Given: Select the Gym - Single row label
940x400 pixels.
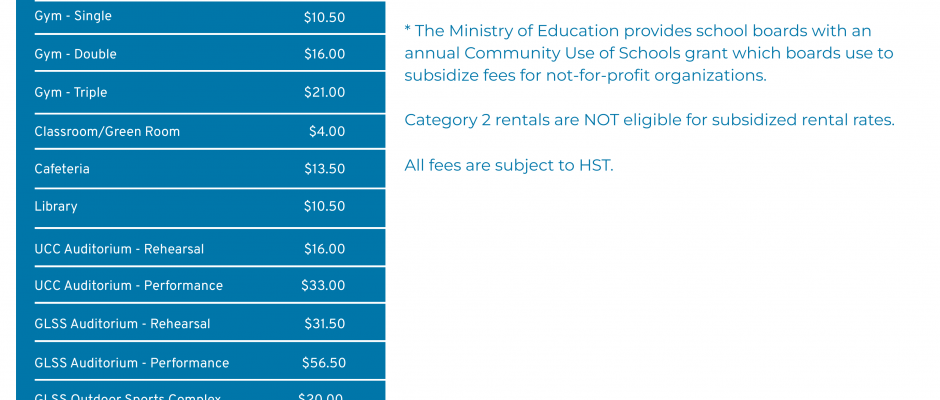Looking at the screenshot, I should [73, 16].
